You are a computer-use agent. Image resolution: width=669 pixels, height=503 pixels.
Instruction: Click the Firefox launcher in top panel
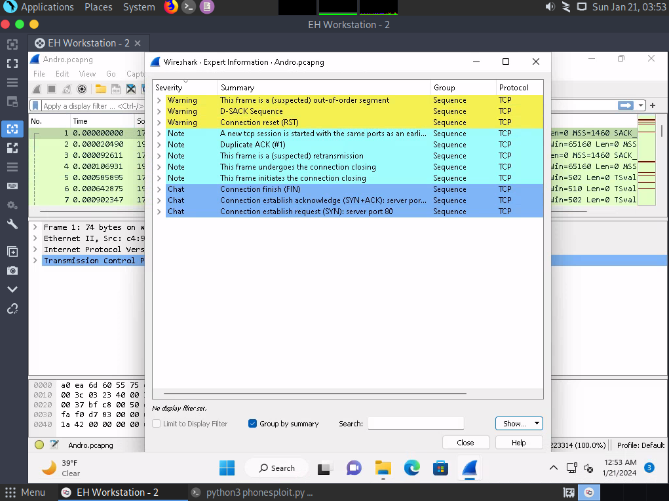pyautogui.click(x=170, y=7)
